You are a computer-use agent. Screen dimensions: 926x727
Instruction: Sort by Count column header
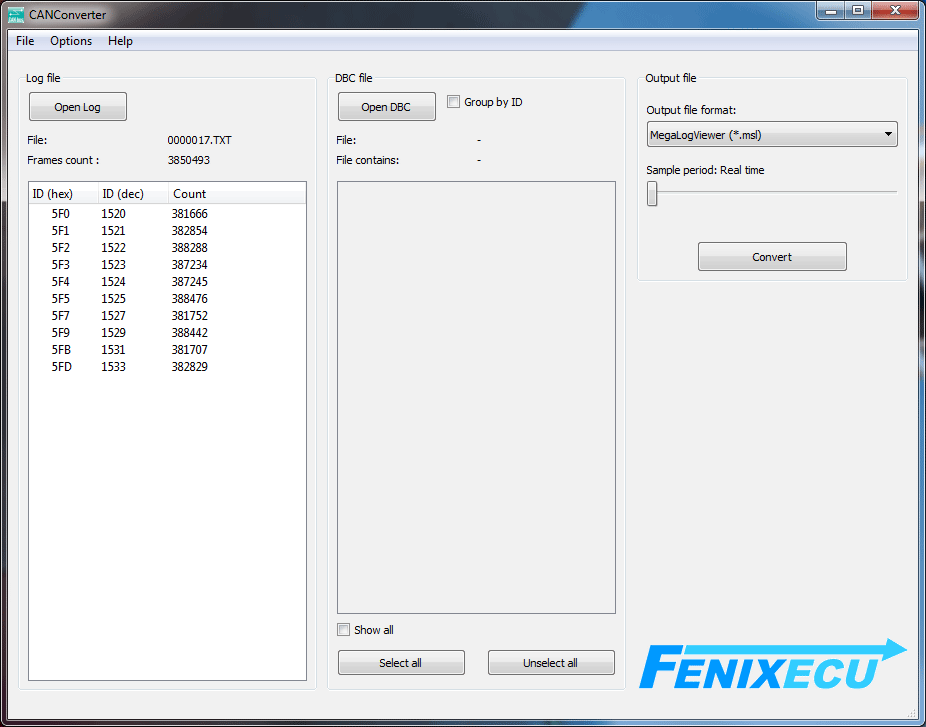pyautogui.click(x=190, y=194)
